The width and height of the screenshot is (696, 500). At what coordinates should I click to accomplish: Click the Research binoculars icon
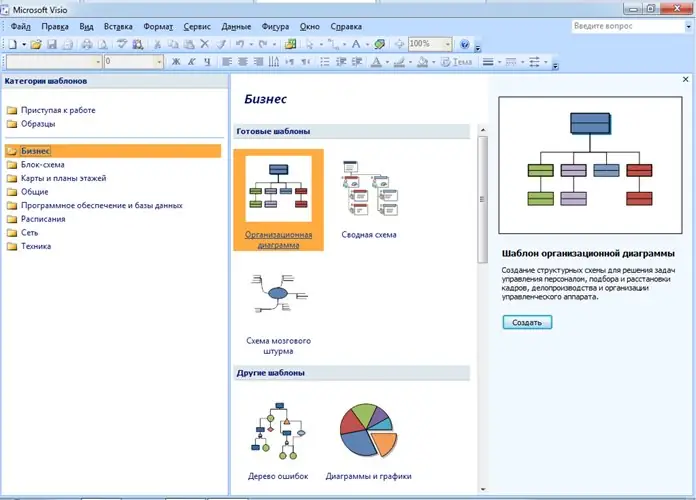coord(138,44)
